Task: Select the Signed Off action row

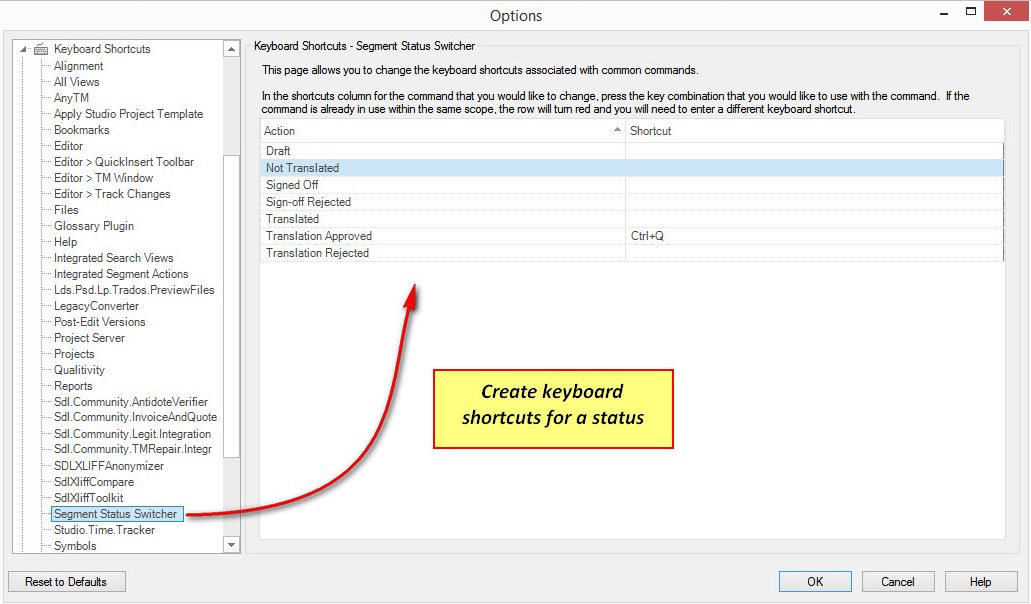Action: pos(631,185)
